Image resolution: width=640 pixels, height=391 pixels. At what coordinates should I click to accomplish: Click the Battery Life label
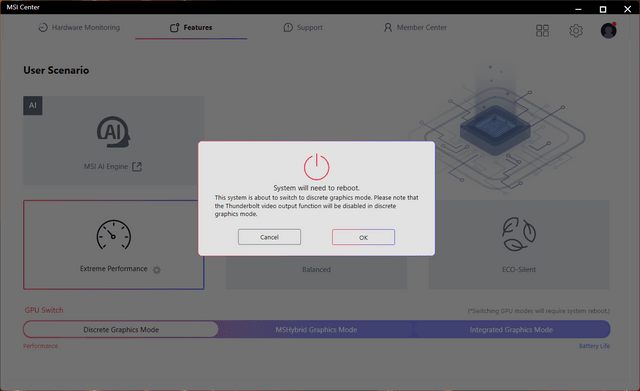point(594,346)
